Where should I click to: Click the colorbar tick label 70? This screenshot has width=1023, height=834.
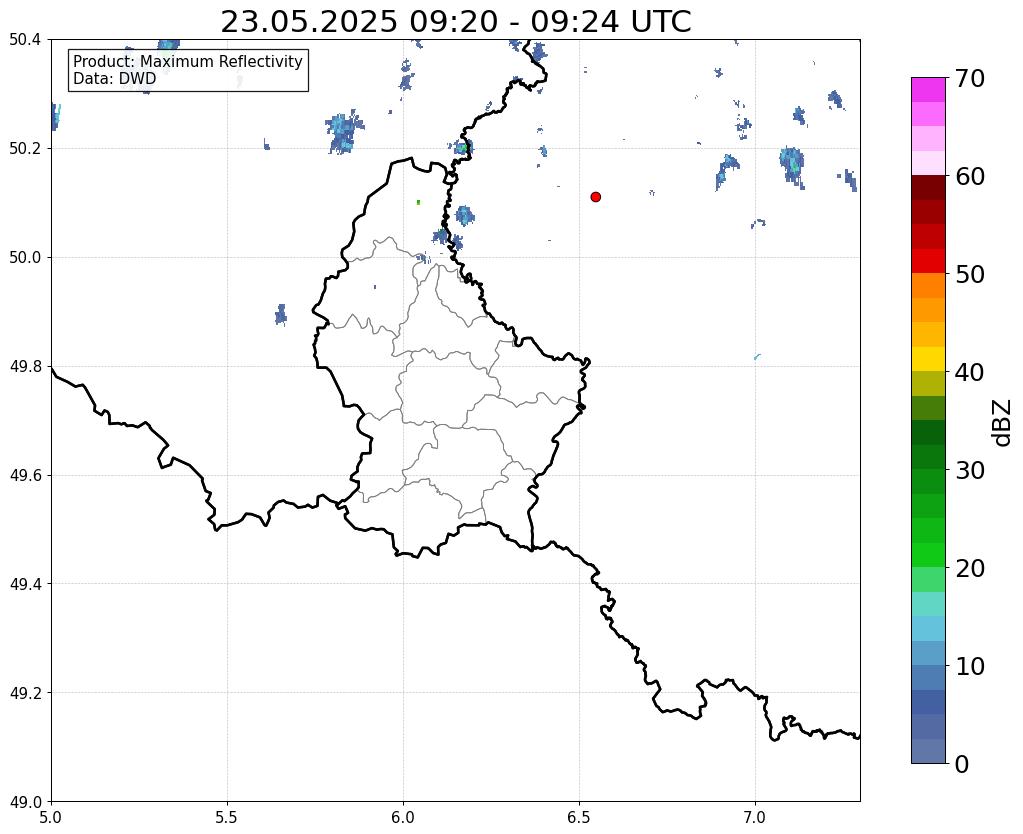(970, 78)
